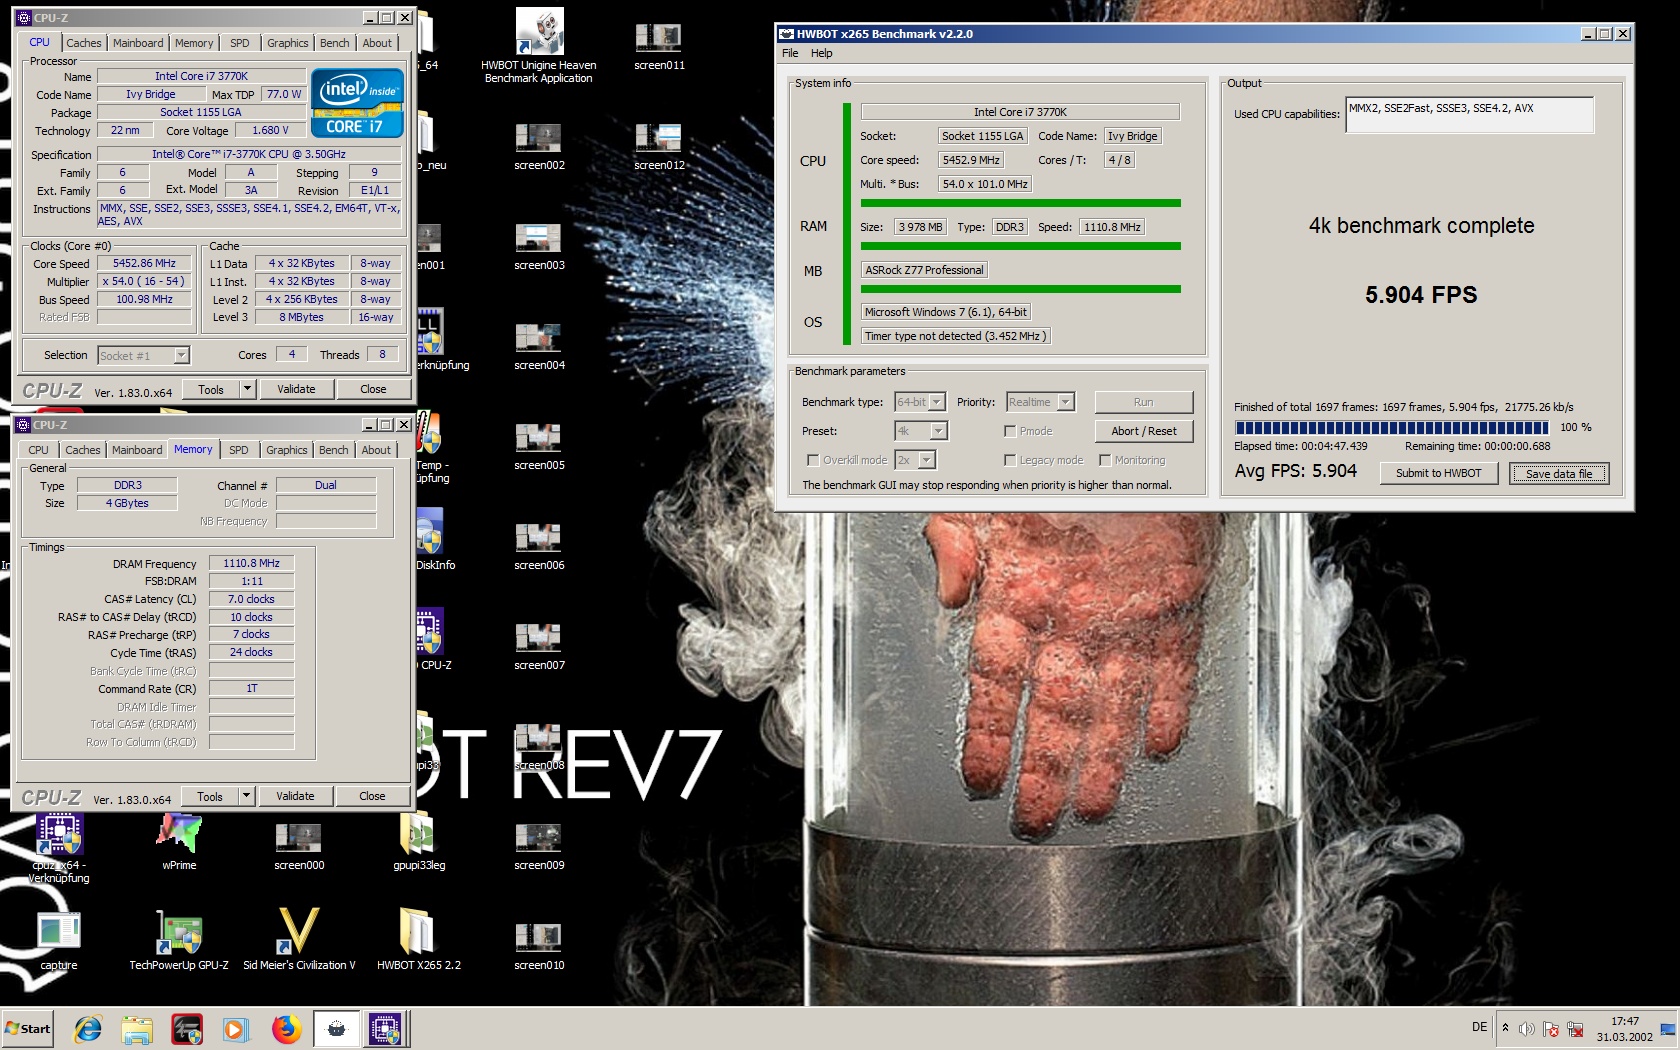The image size is (1680, 1050).
Task: Open screen005 desktop file
Action: pos(539,446)
